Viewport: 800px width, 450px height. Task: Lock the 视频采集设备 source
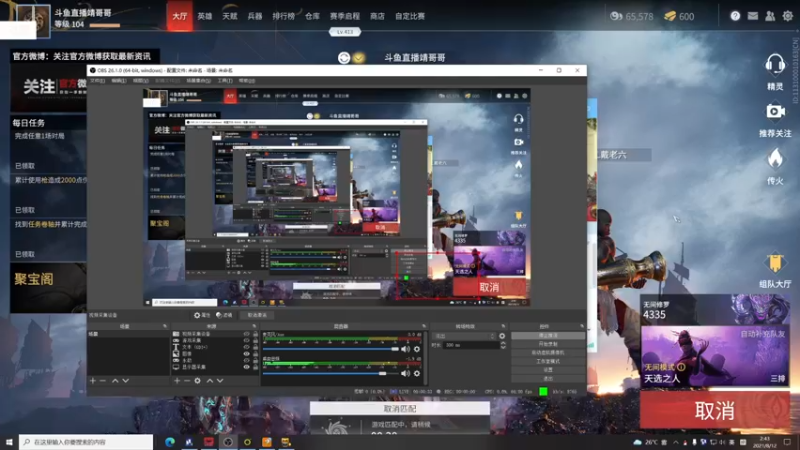point(255,334)
